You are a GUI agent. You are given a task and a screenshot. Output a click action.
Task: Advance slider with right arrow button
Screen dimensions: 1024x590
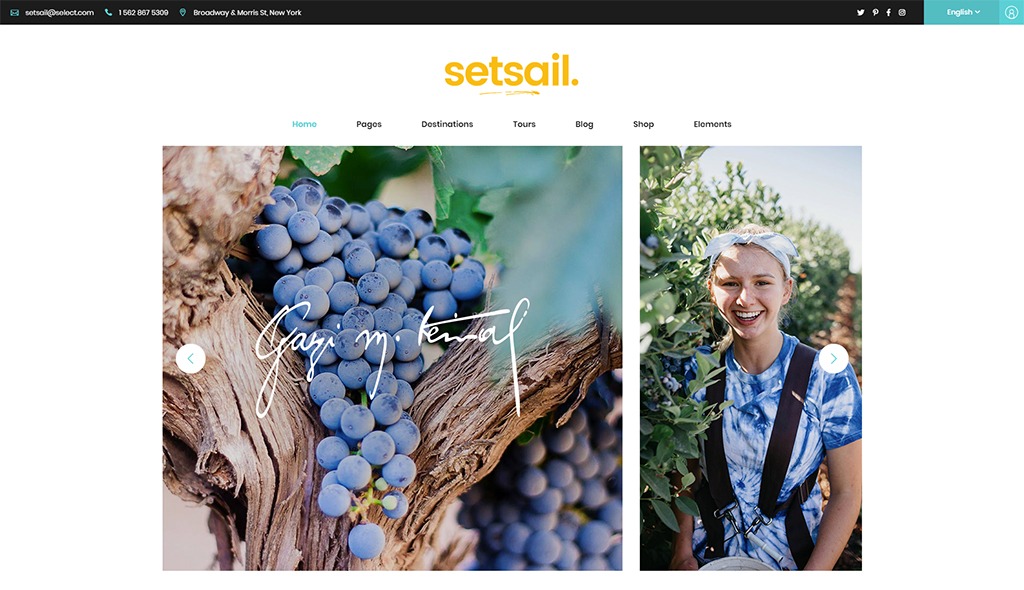pyautogui.click(x=833, y=358)
